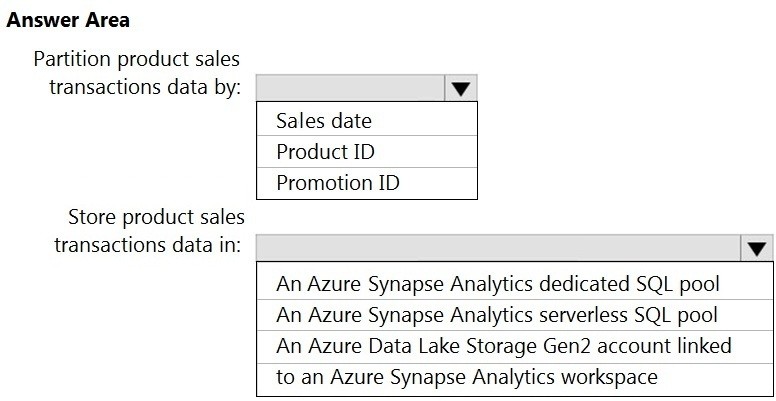Click the 'Partition product sales' label text
Screen dimensions: 776x401
pos(137,60)
